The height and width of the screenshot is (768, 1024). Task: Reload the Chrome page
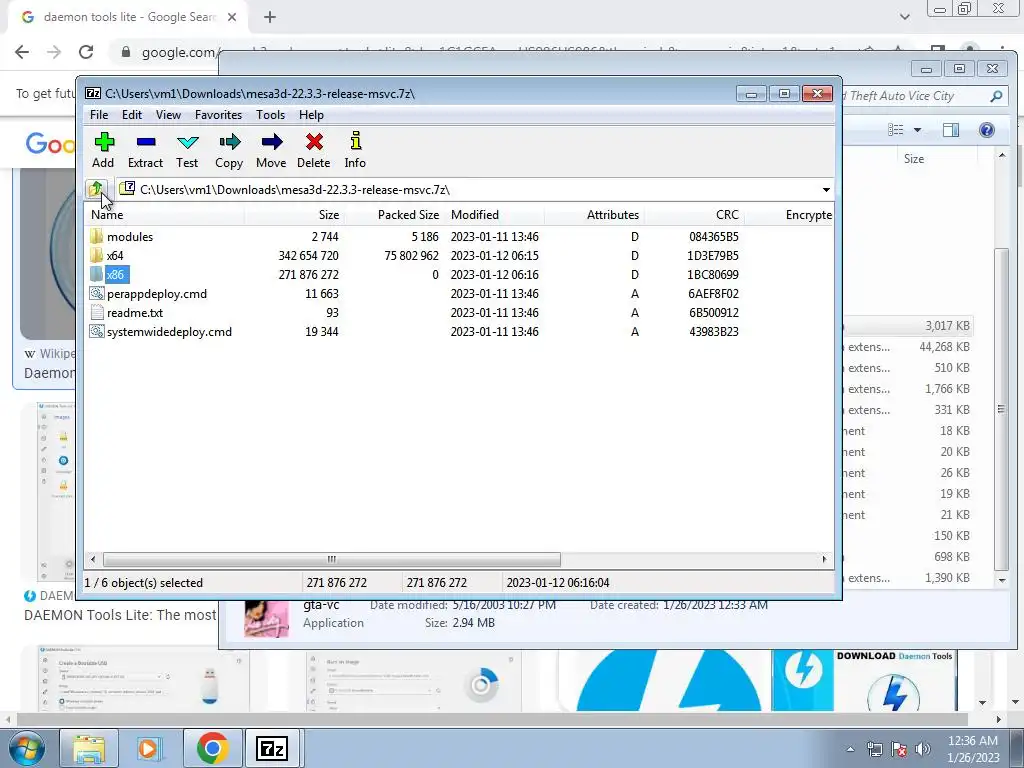click(x=86, y=52)
